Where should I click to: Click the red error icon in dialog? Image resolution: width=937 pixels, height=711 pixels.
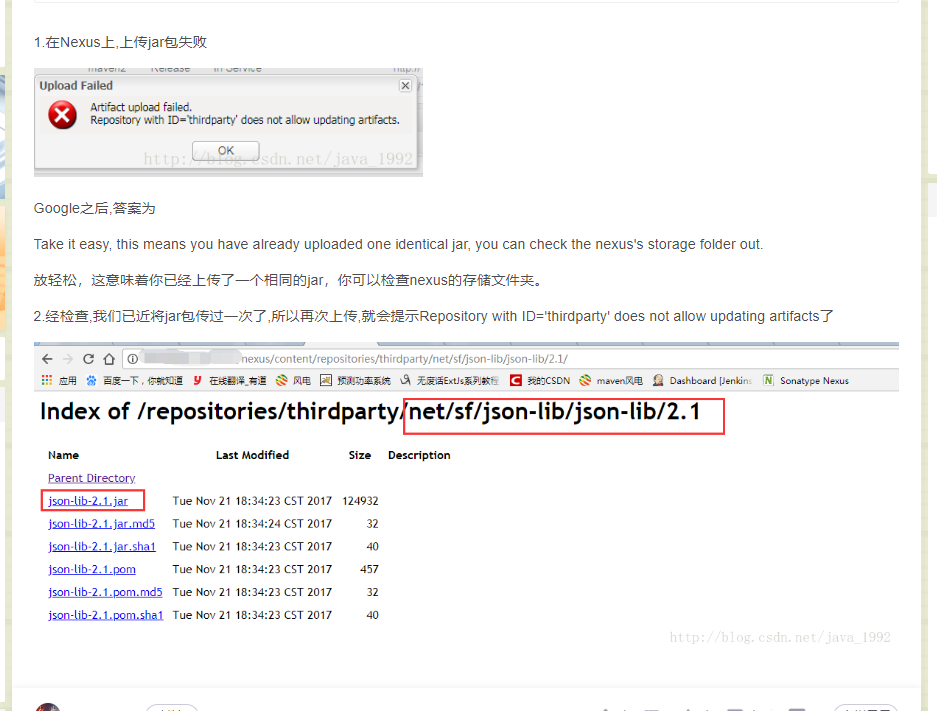pyautogui.click(x=63, y=115)
